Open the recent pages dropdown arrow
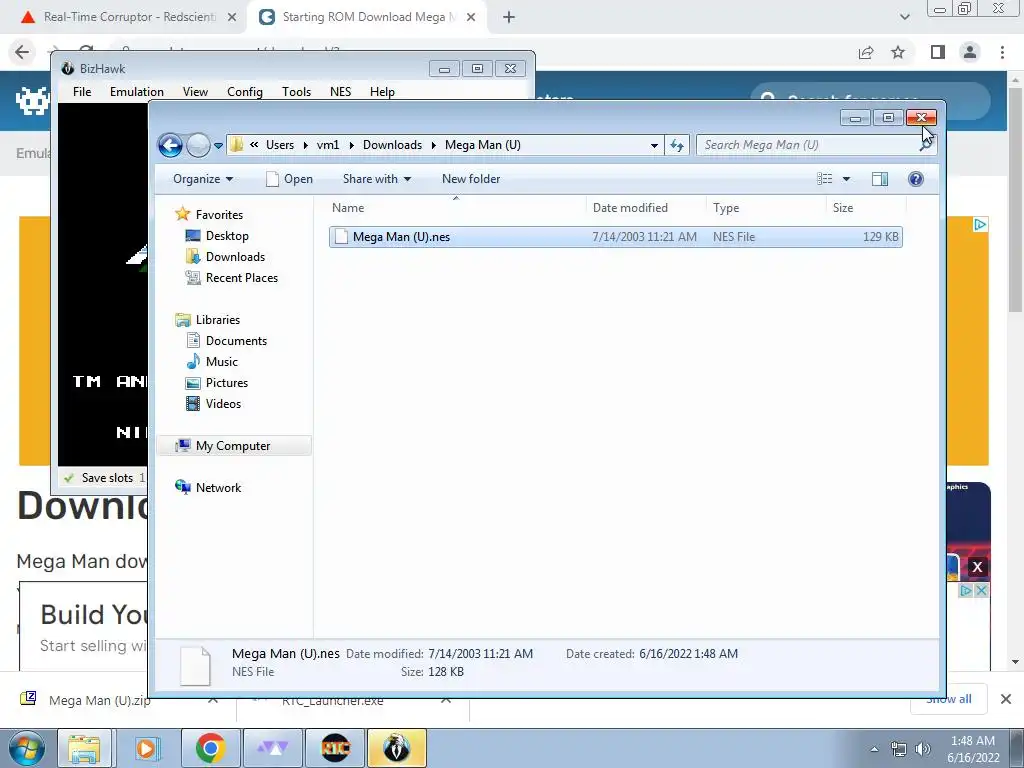Viewport: 1024px width, 768px height. (218, 146)
